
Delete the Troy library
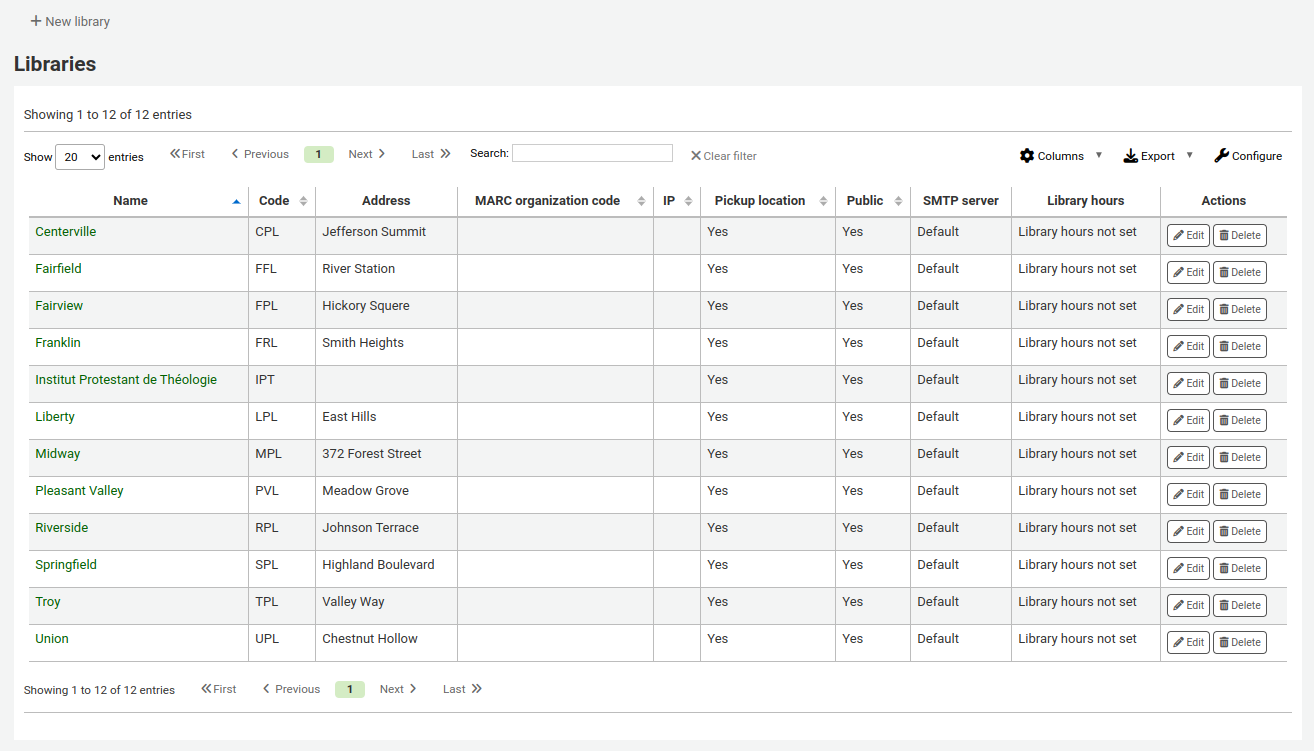pyautogui.click(x=1240, y=606)
